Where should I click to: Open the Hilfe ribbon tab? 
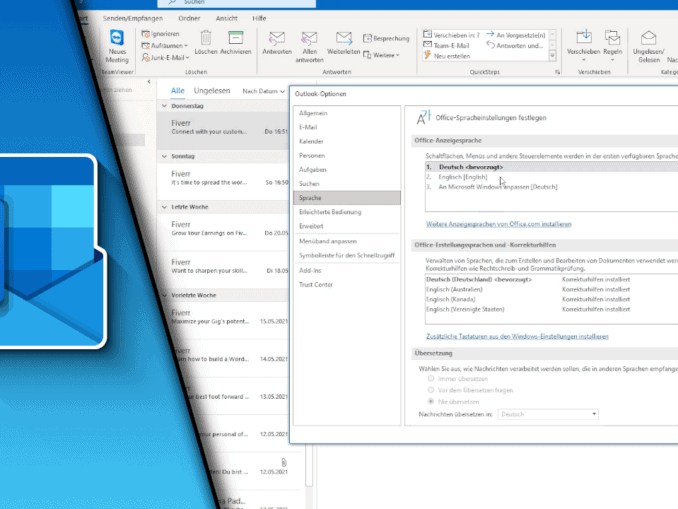(259, 18)
